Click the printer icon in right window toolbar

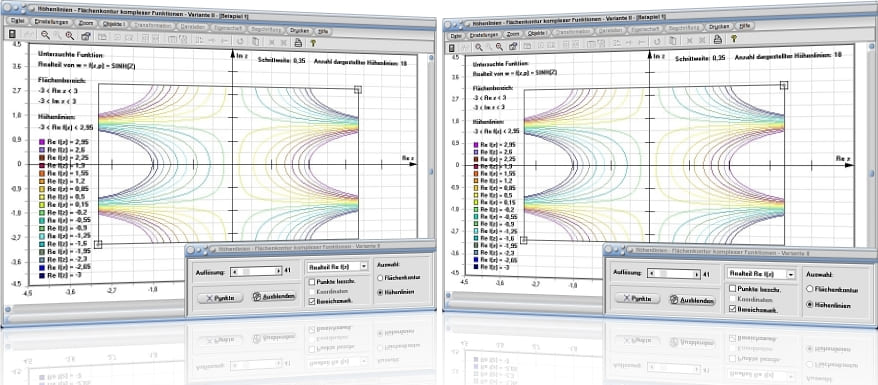[717, 39]
